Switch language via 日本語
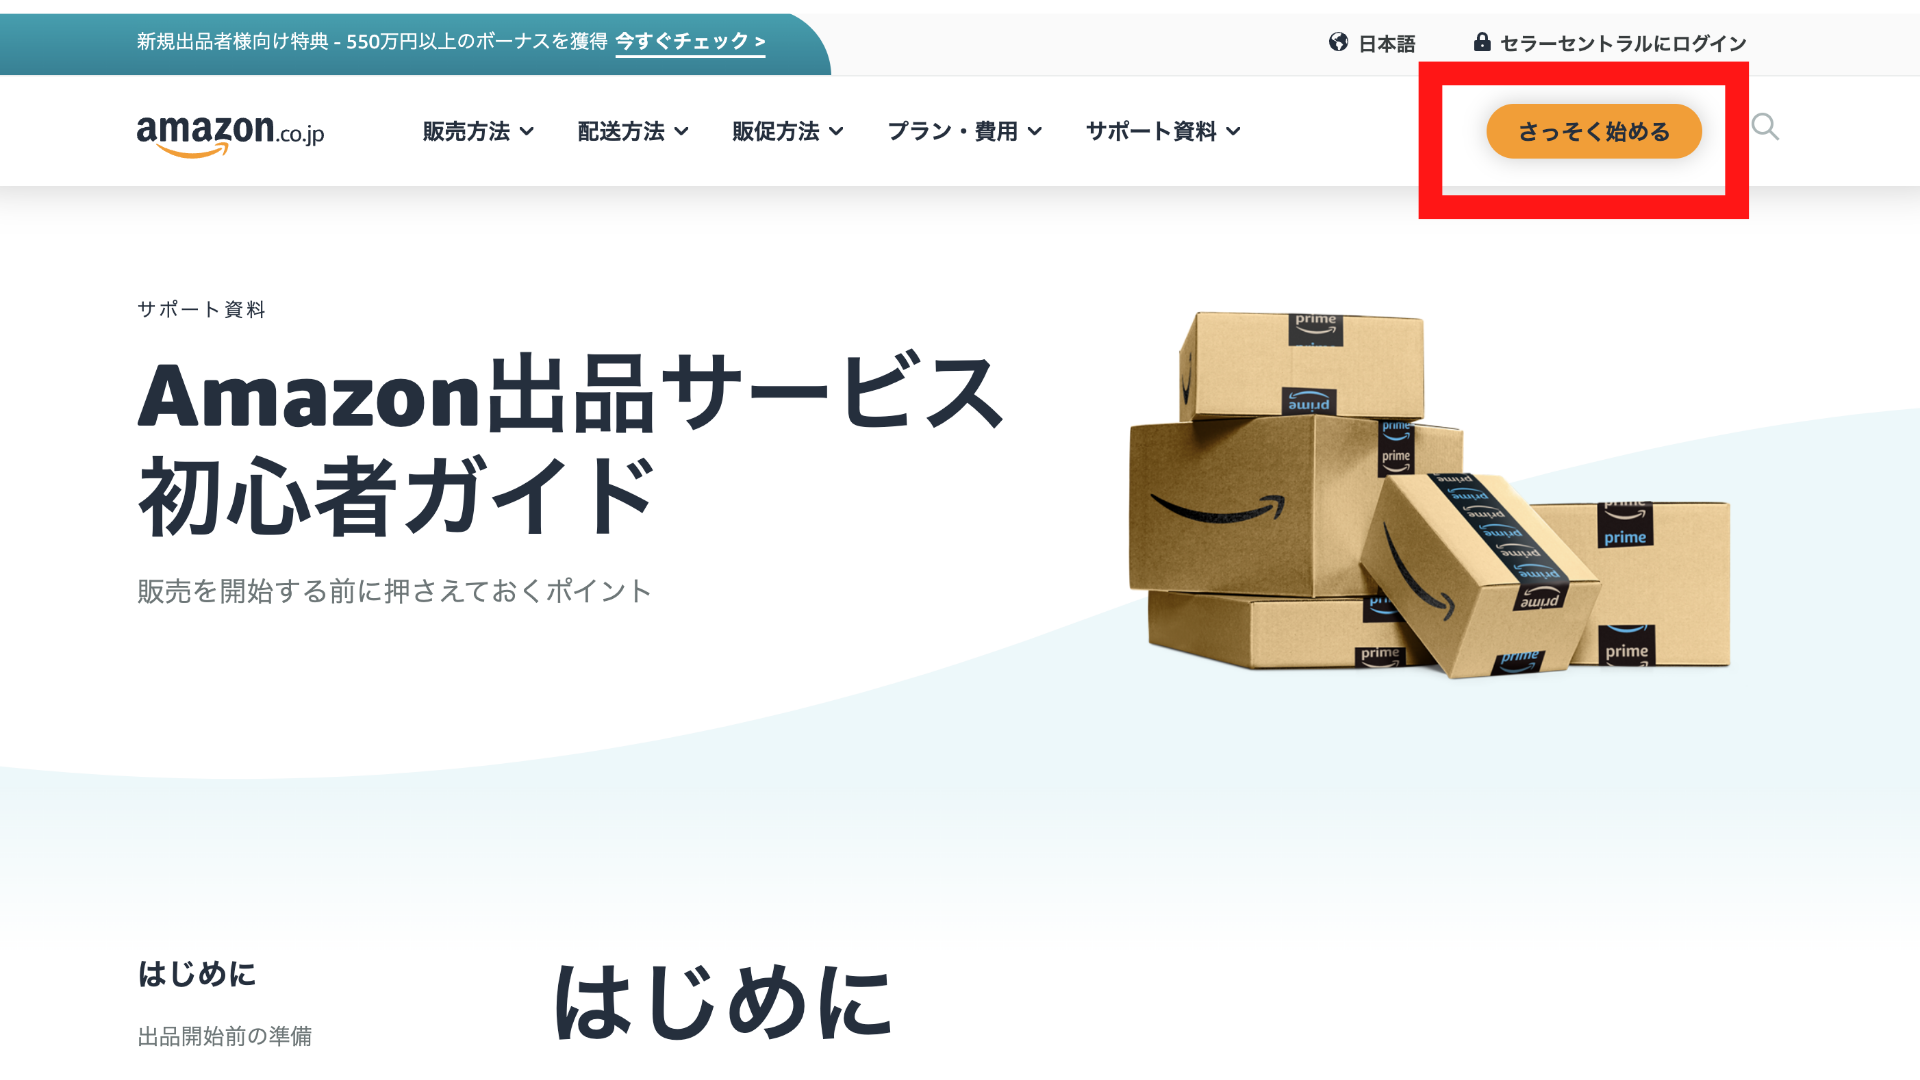This screenshot has width=1920, height=1080. tap(1386, 43)
